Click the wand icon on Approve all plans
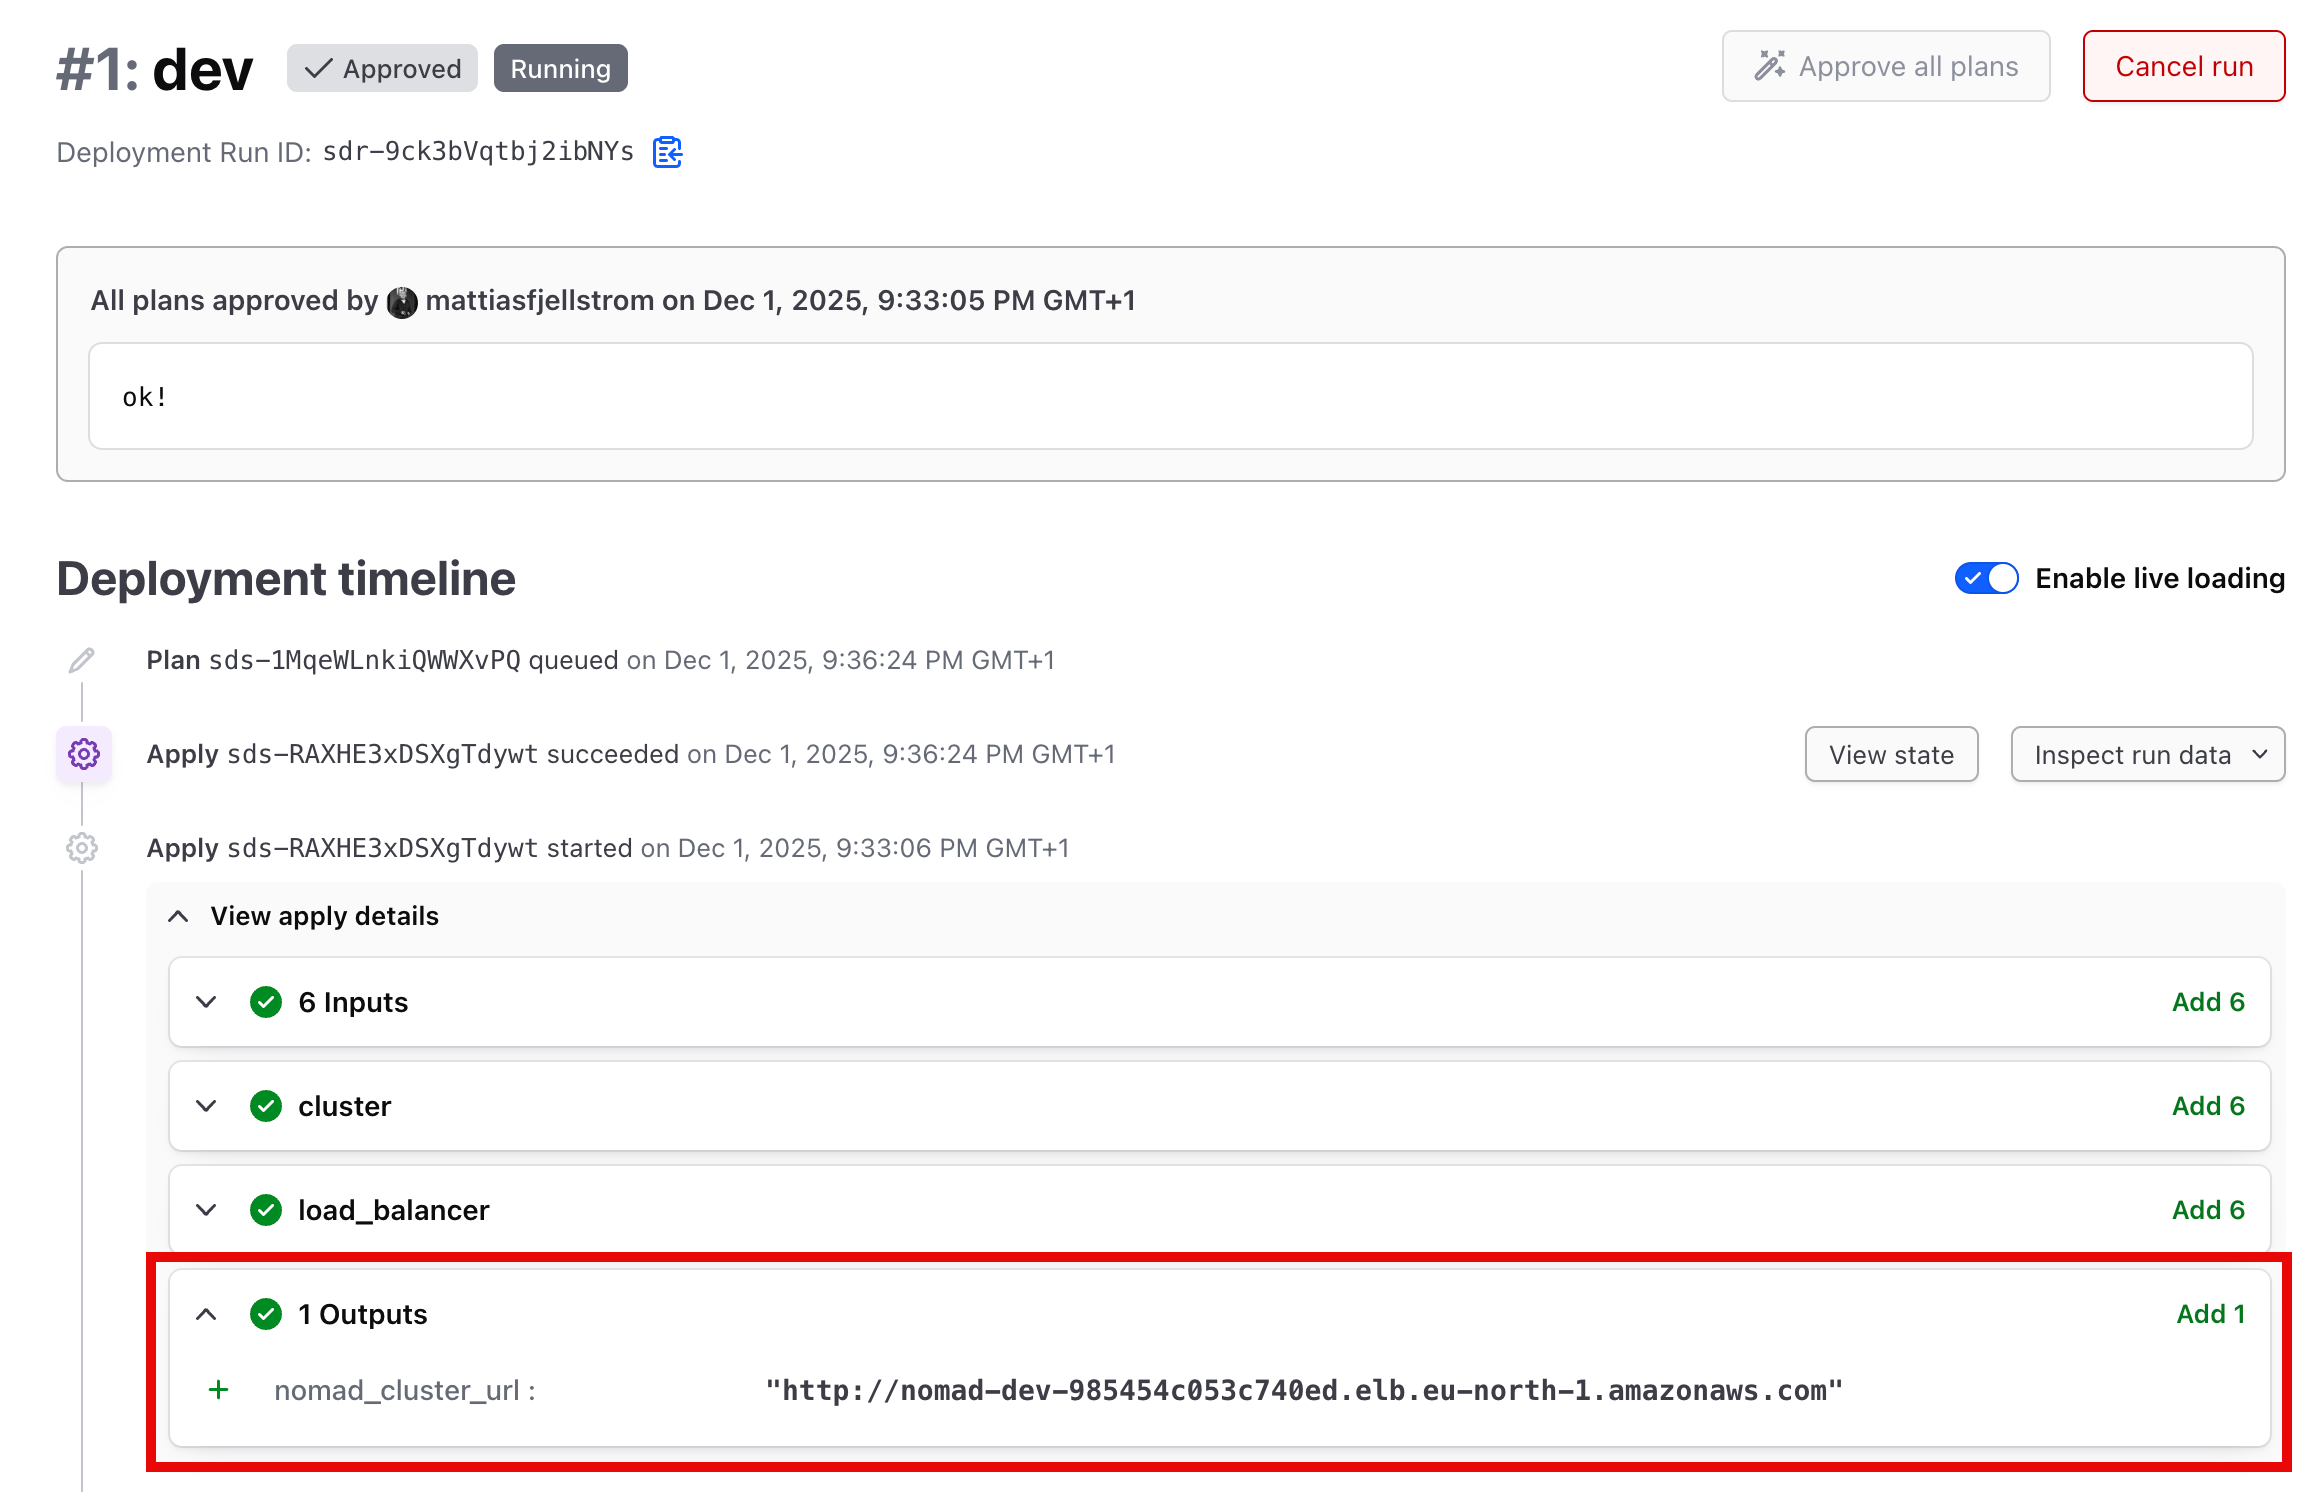 [x=1771, y=65]
